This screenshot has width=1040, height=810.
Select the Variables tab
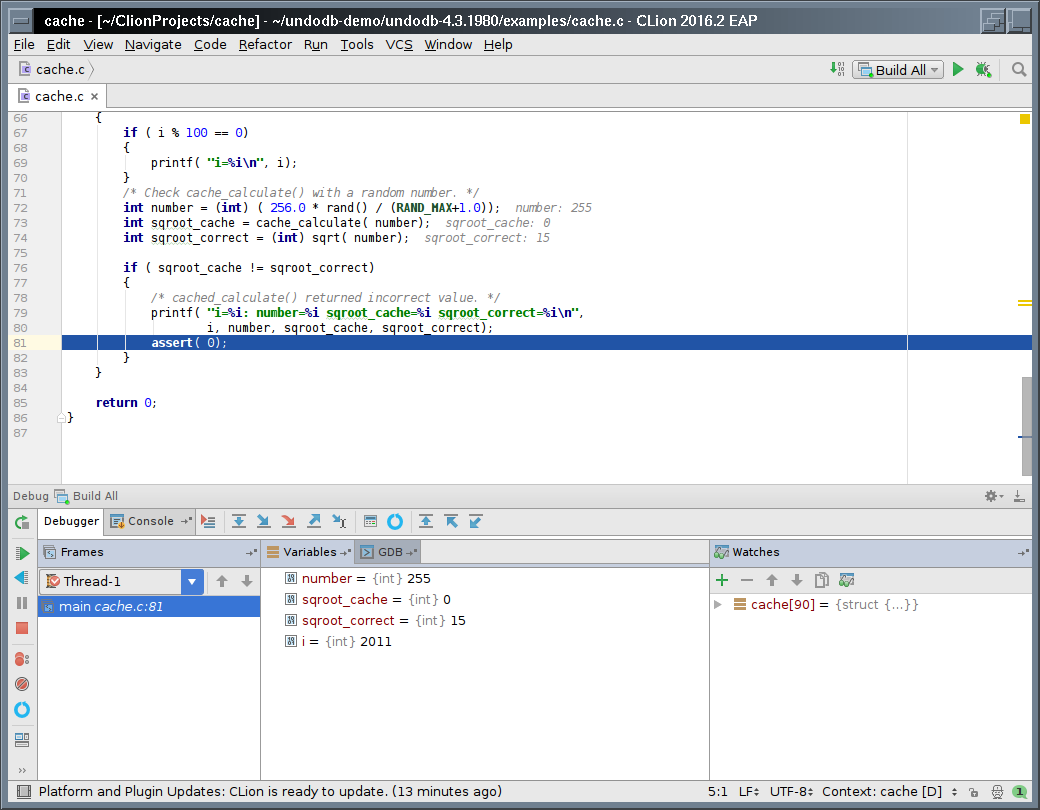(x=308, y=552)
